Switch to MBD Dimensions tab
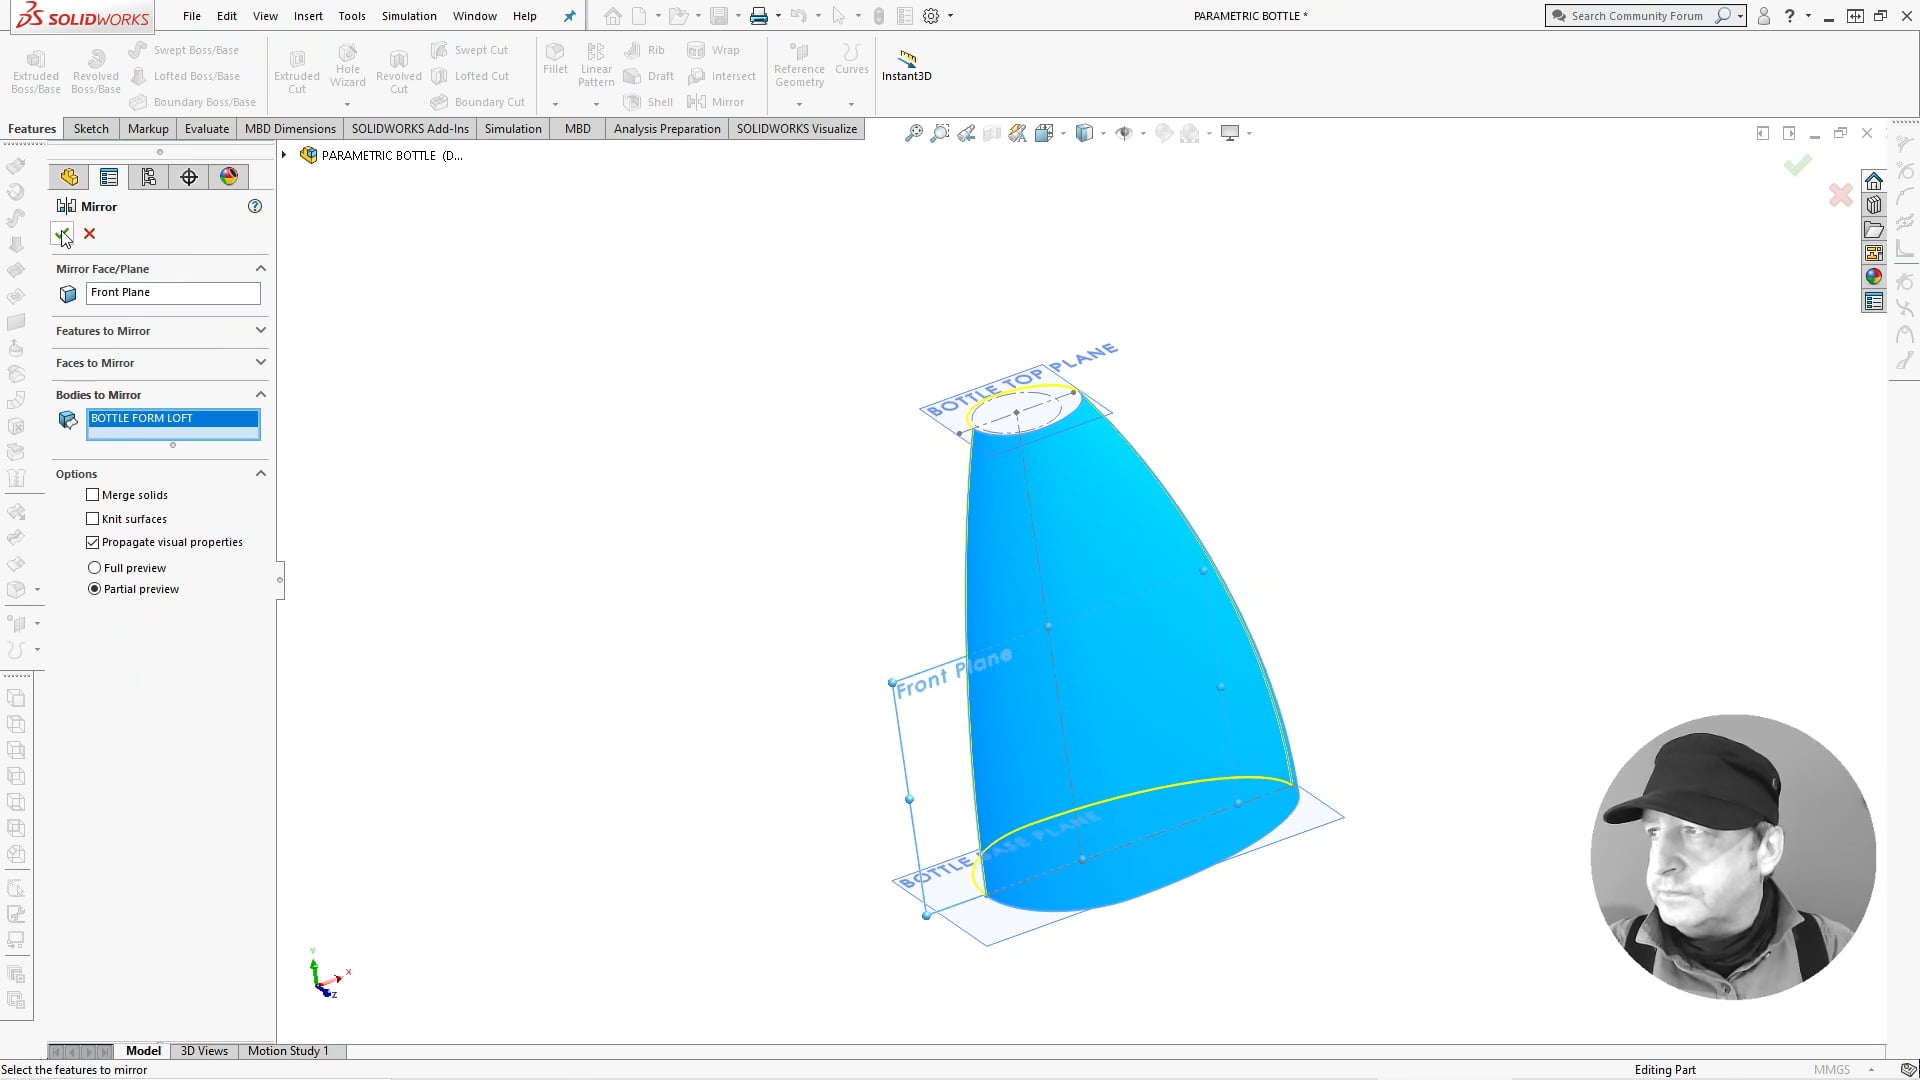Screen dimensions: 1920x1080 point(290,129)
